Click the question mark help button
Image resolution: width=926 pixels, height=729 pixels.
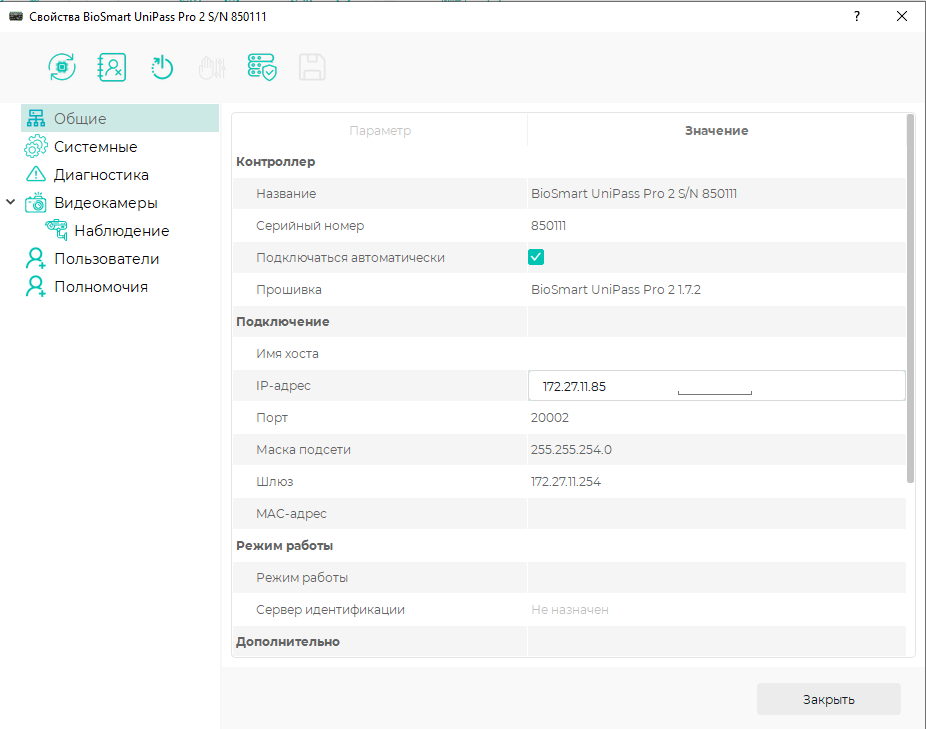pyautogui.click(x=856, y=17)
